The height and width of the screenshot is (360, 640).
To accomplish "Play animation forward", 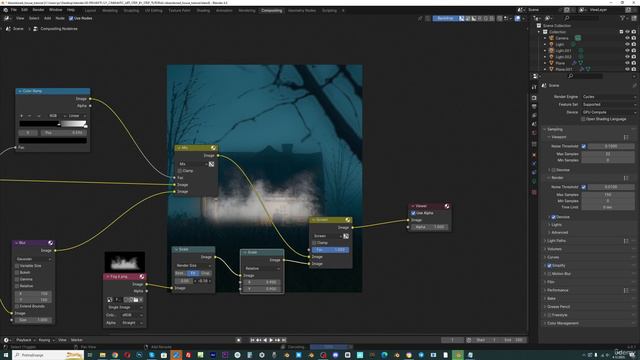I will coord(271,340).
